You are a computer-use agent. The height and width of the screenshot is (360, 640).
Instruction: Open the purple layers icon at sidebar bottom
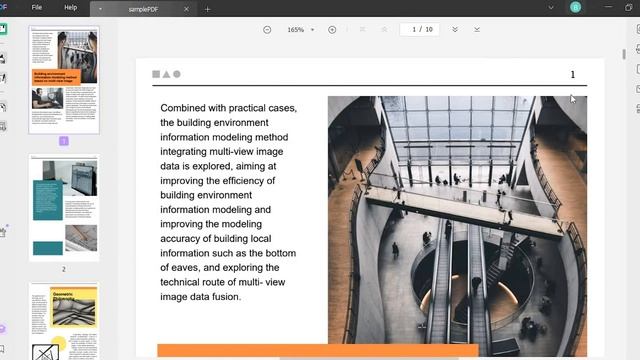2,329
